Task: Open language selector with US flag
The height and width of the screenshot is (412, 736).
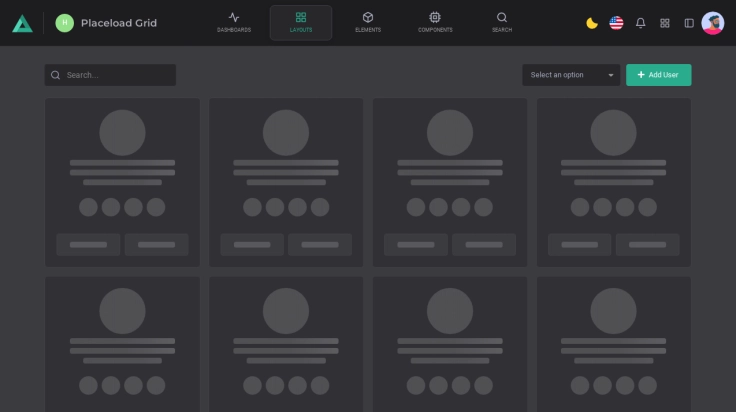Action: coord(616,23)
